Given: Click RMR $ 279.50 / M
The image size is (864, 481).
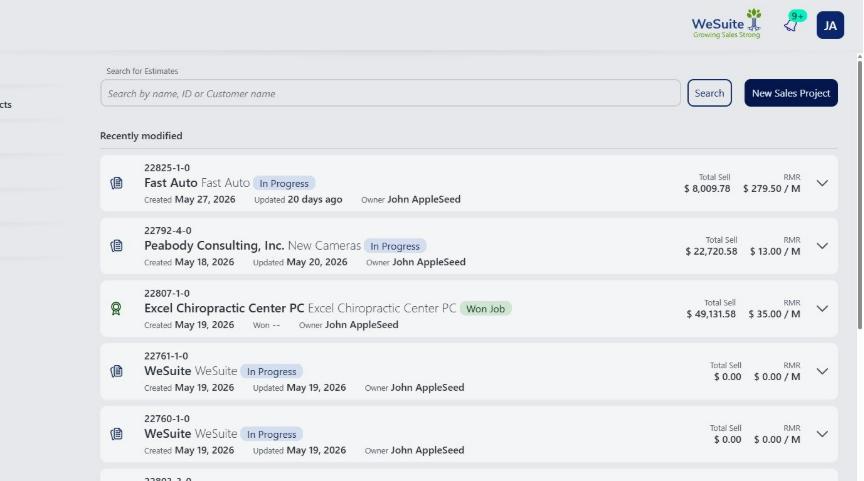Looking at the screenshot, I should tap(771, 183).
